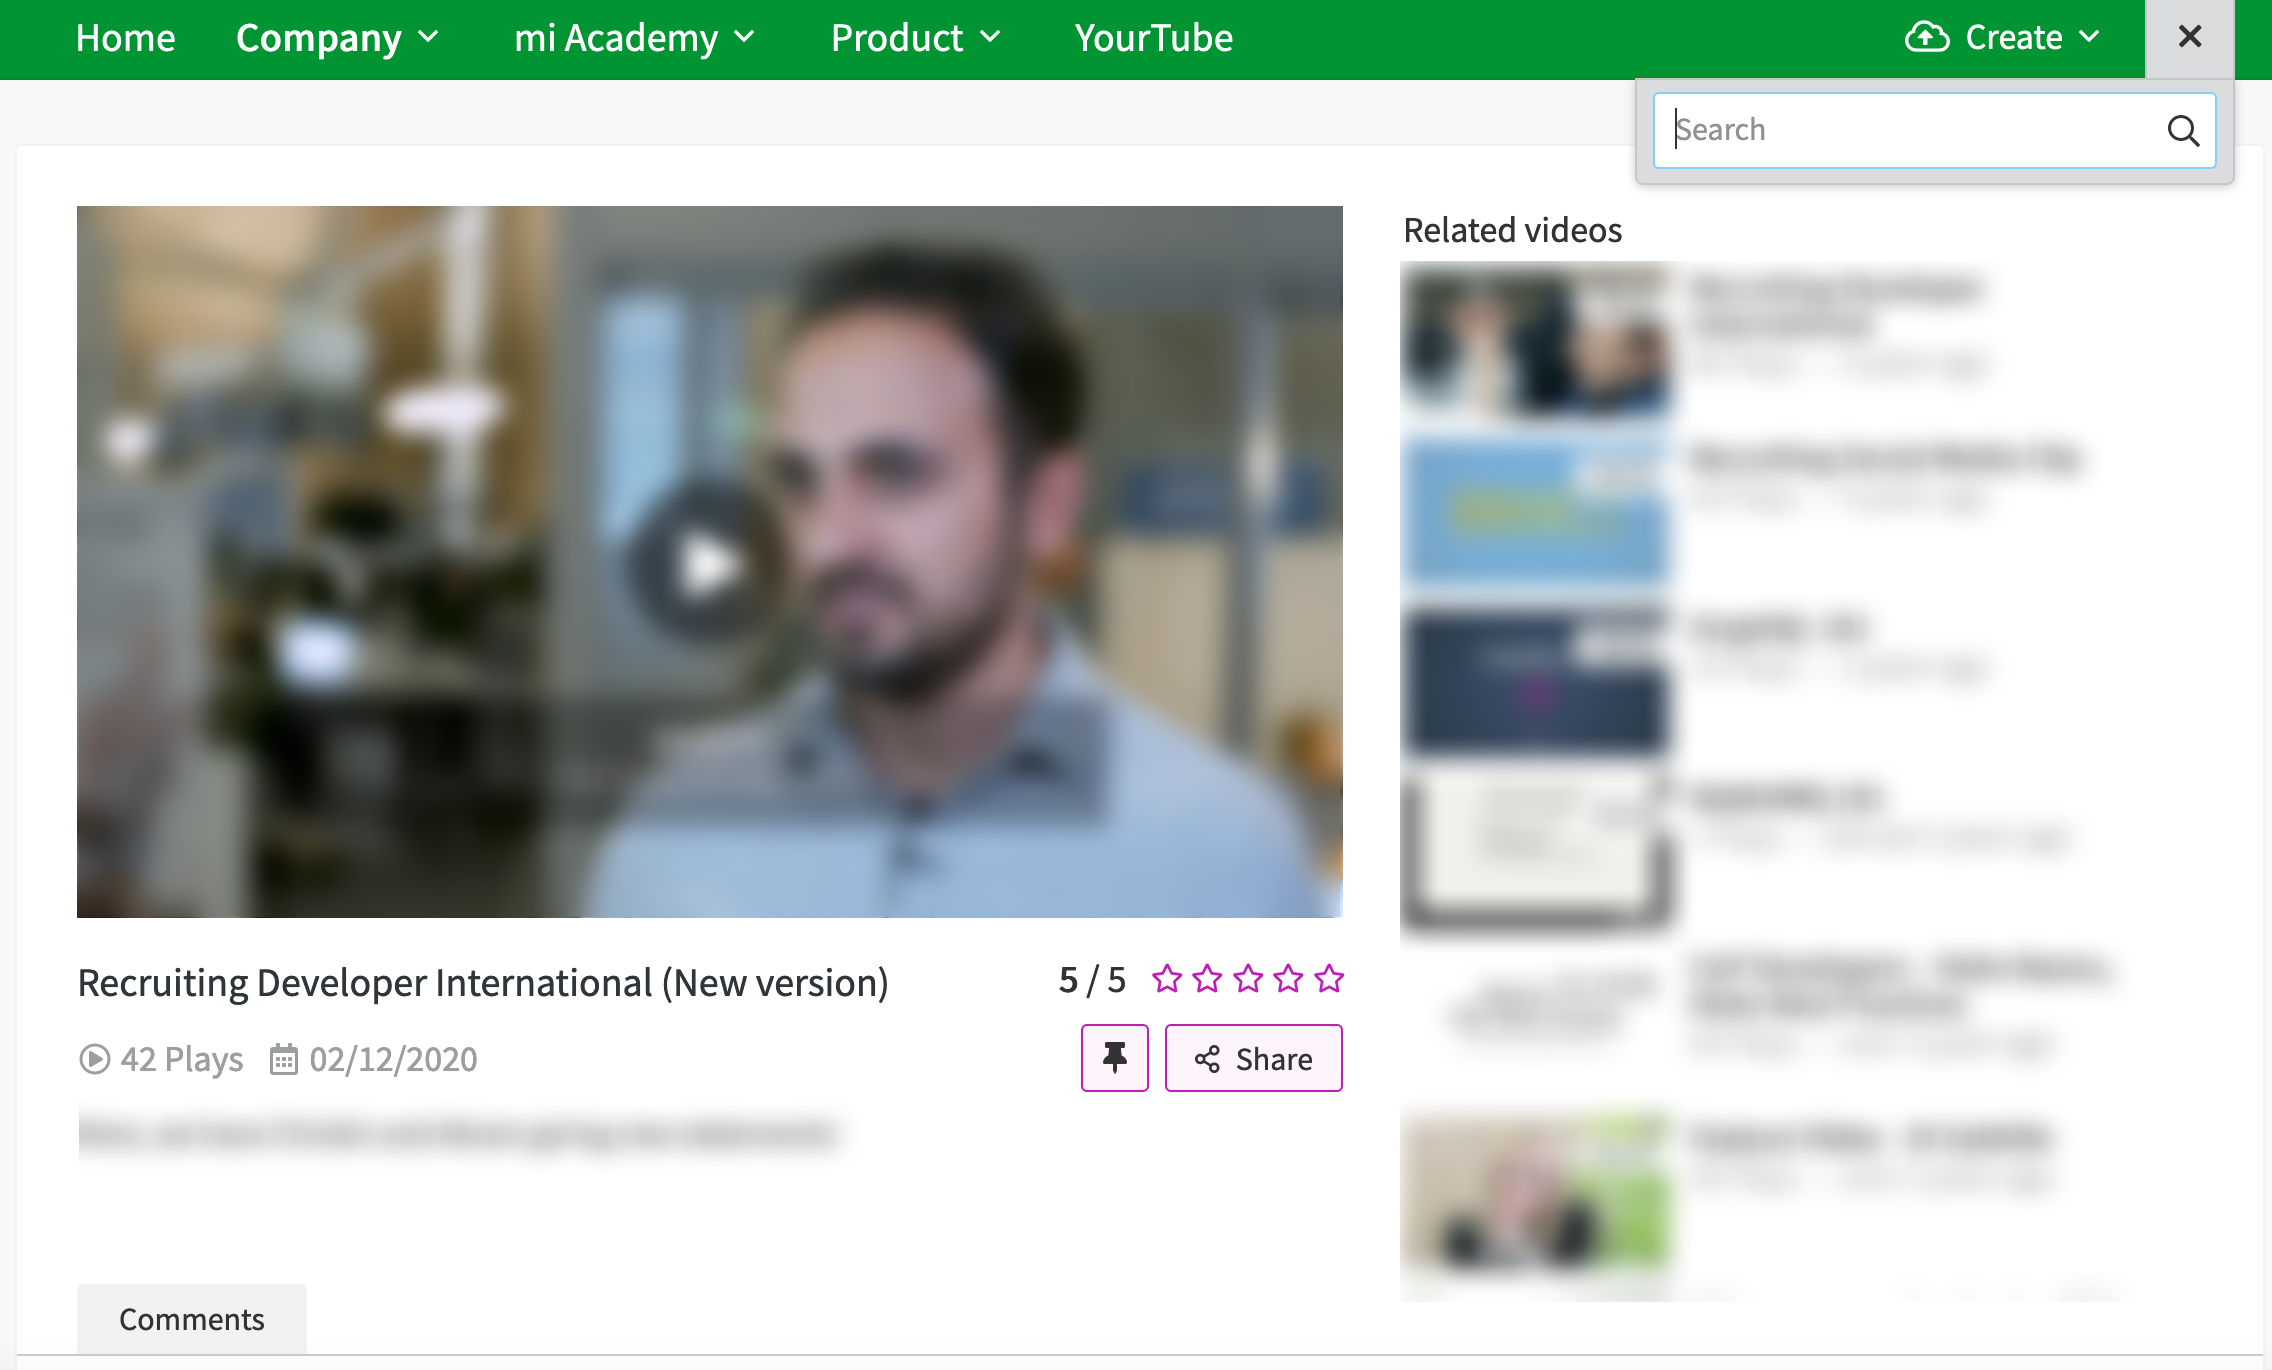Image resolution: width=2272 pixels, height=1370 pixels.
Task: Click the calendar date icon
Action: (286, 1058)
